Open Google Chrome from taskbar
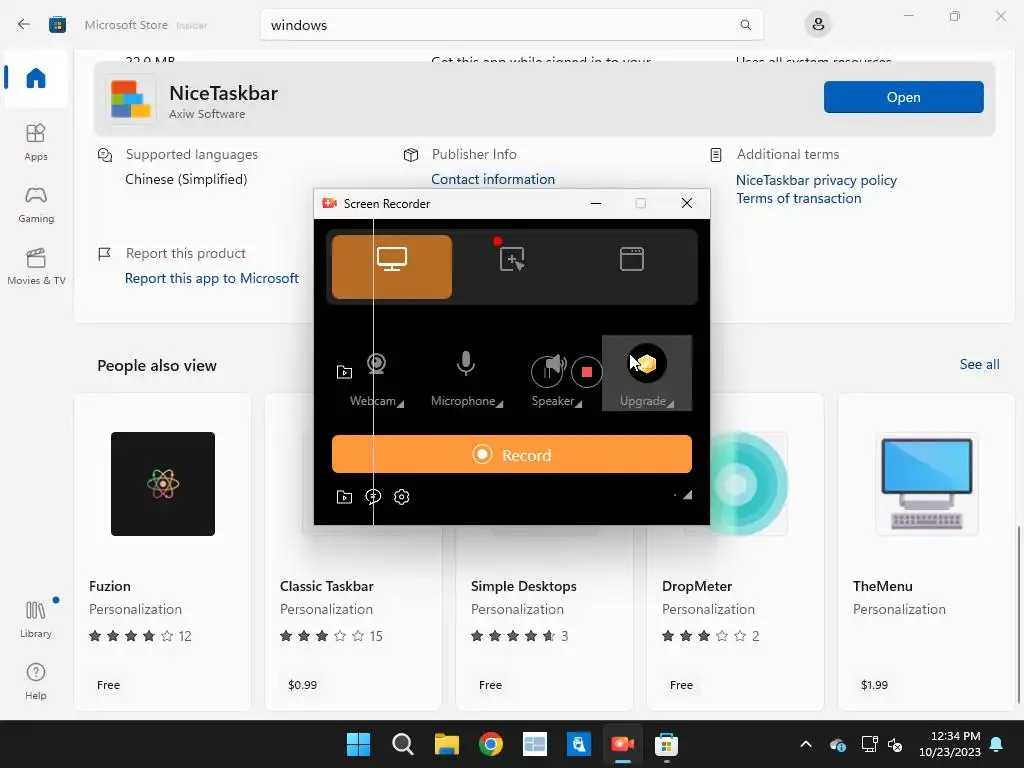The width and height of the screenshot is (1024, 768). 490,744
